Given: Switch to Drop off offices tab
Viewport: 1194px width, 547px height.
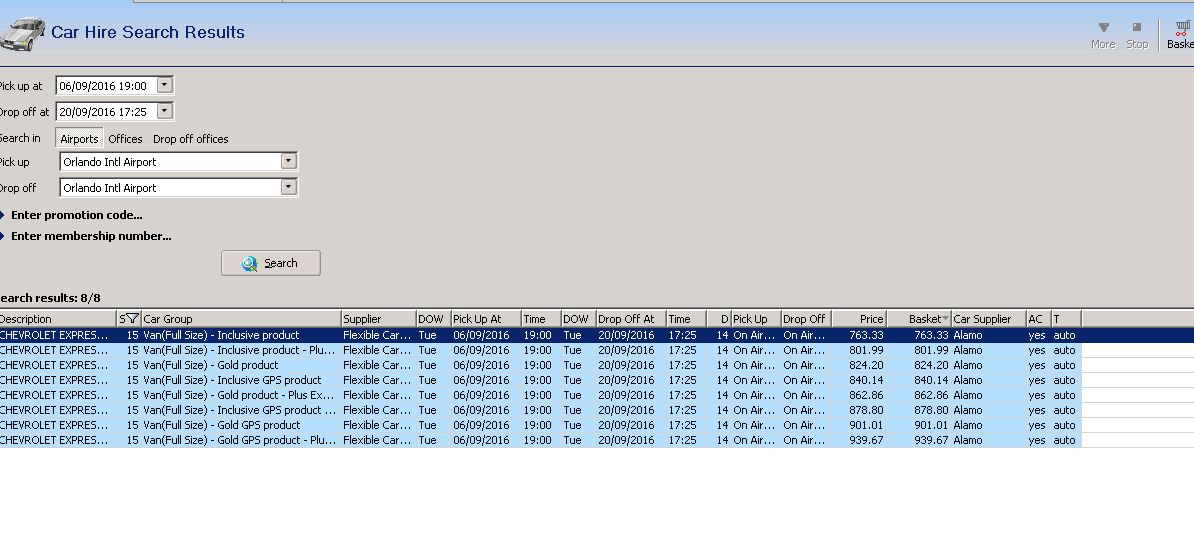Looking at the screenshot, I should click(x=190, y=139).
